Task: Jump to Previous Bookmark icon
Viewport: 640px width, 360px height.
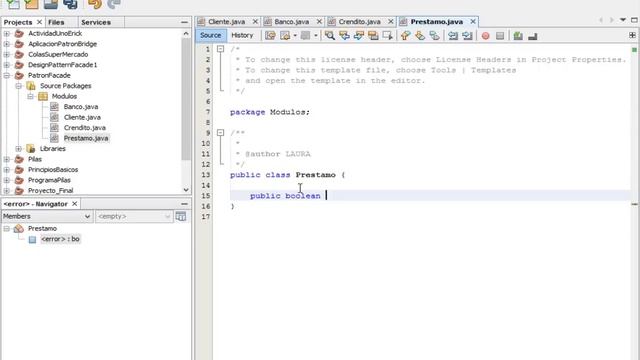Action: click(x=405, y=36)
